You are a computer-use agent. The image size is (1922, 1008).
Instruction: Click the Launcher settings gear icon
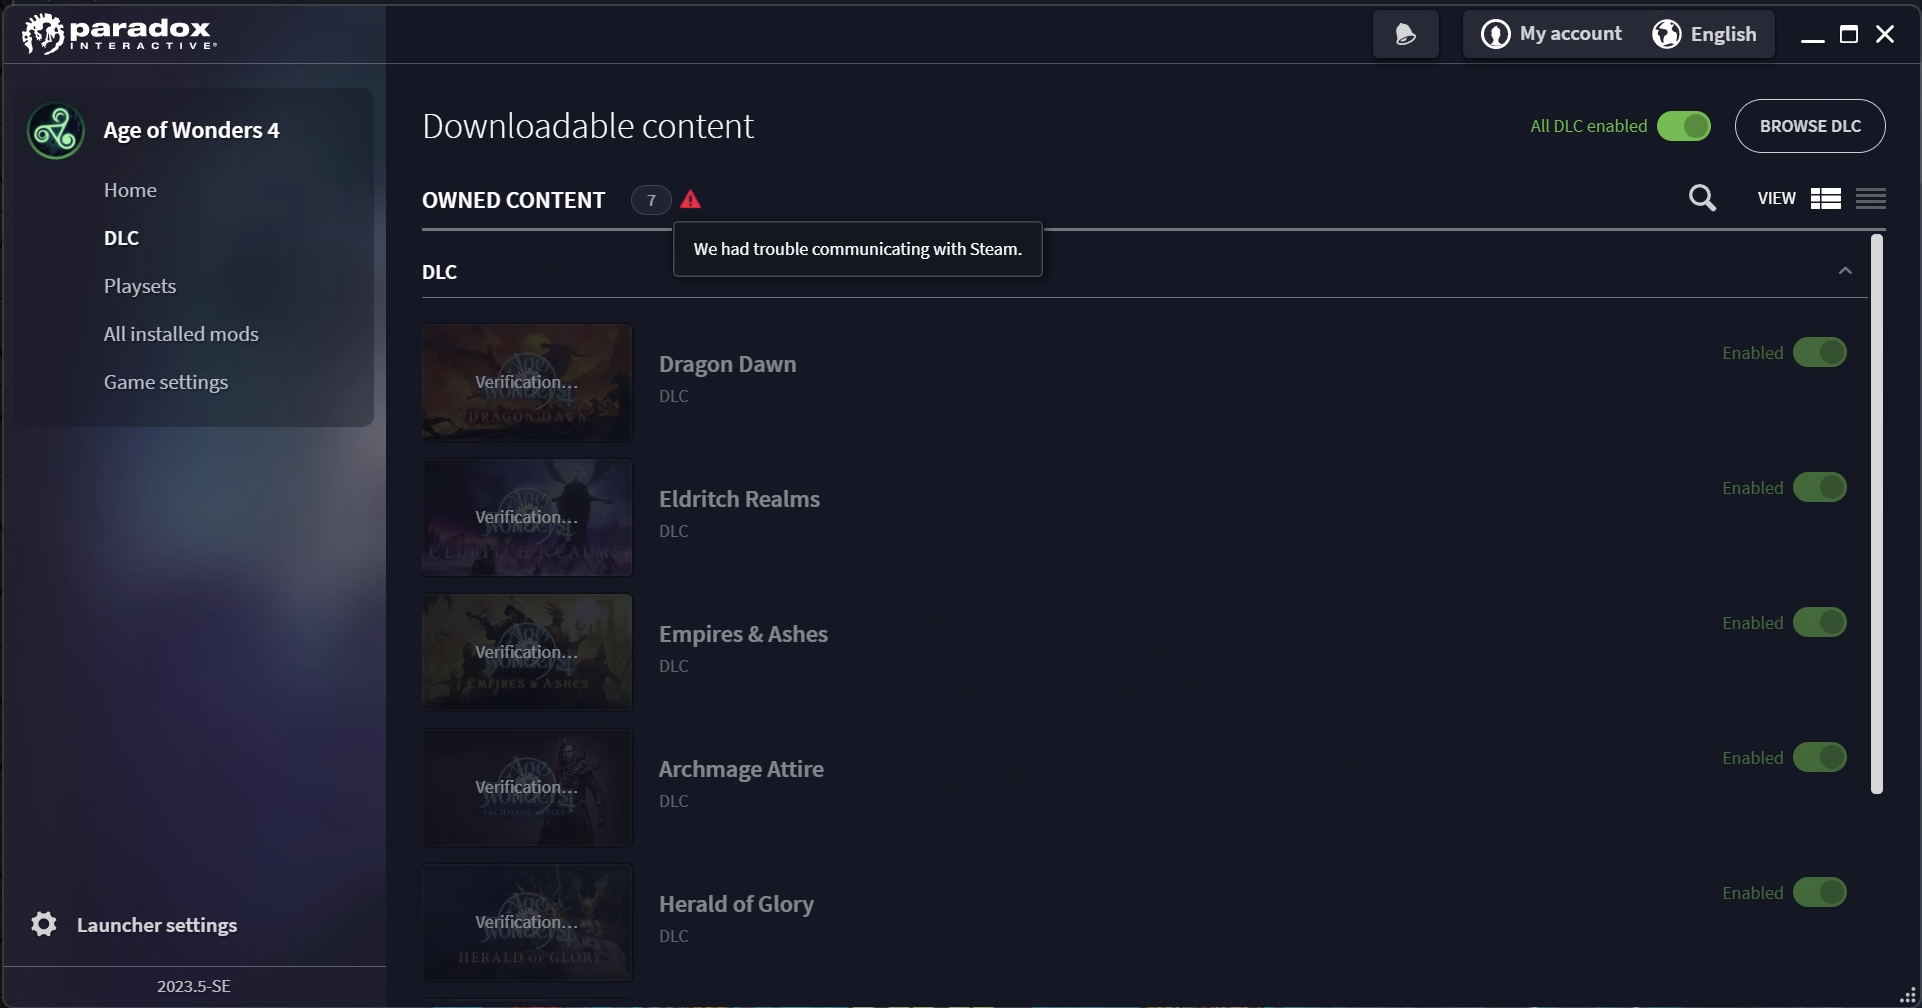[44, 924]
